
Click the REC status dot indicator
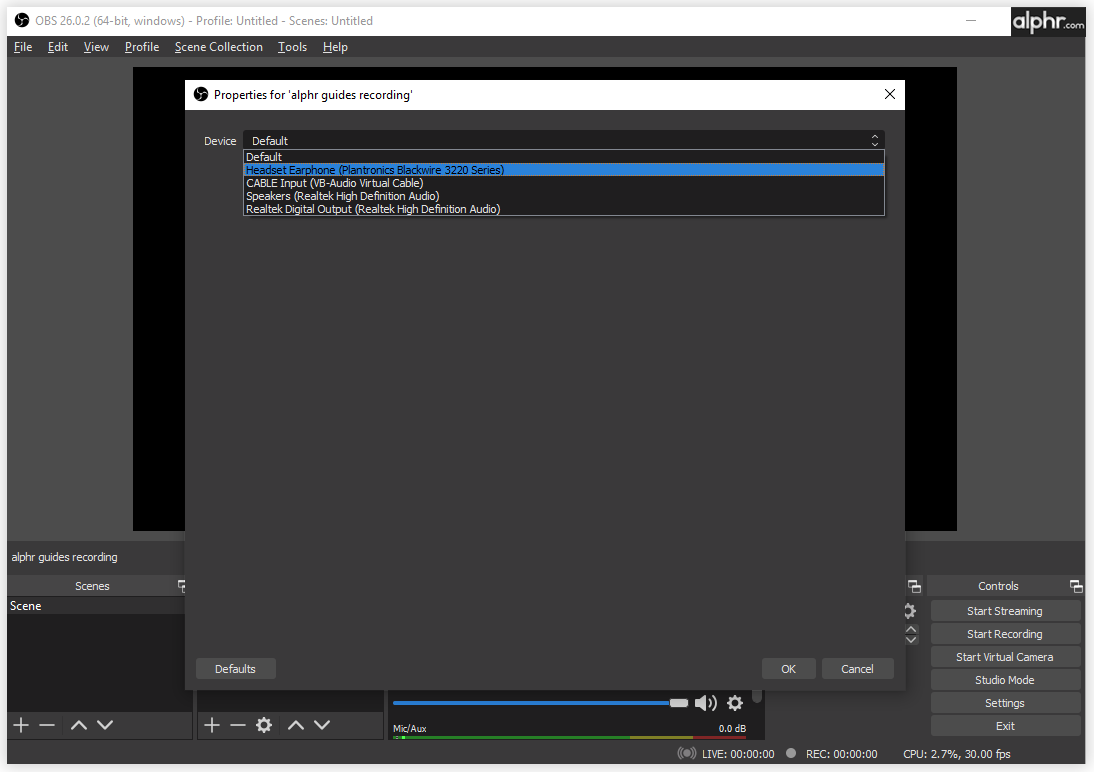coord(790,753)
